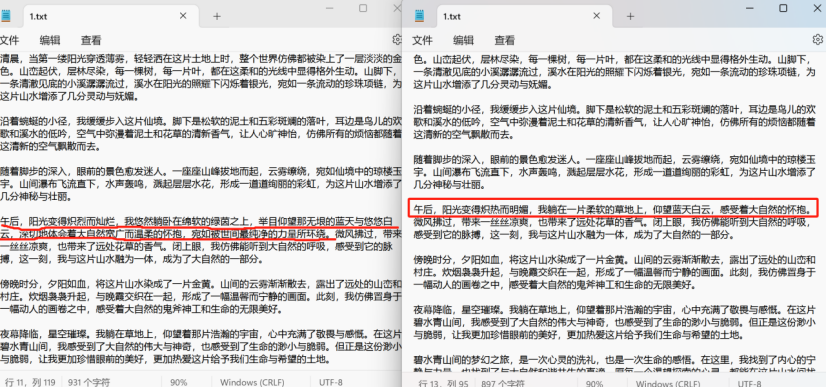This screenshot has height=388, width=826.
Task: Click Notepad app icon in left window
Action: coord(5,16)
